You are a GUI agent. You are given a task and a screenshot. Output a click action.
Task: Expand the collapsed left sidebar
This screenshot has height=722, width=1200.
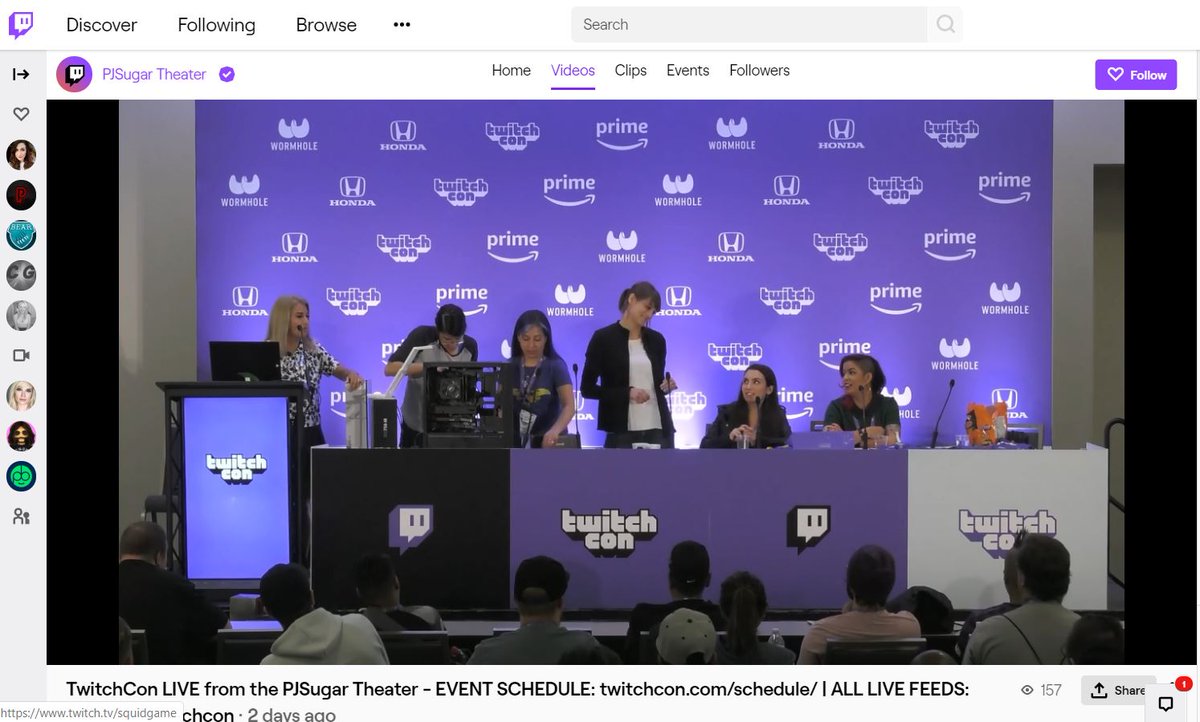click(21, 74)
